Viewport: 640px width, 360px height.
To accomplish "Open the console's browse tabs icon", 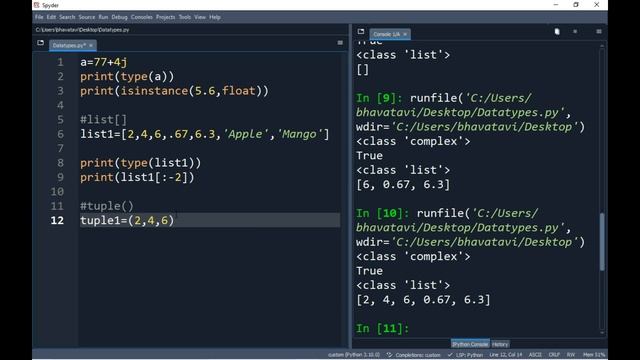I will [361, 31].
